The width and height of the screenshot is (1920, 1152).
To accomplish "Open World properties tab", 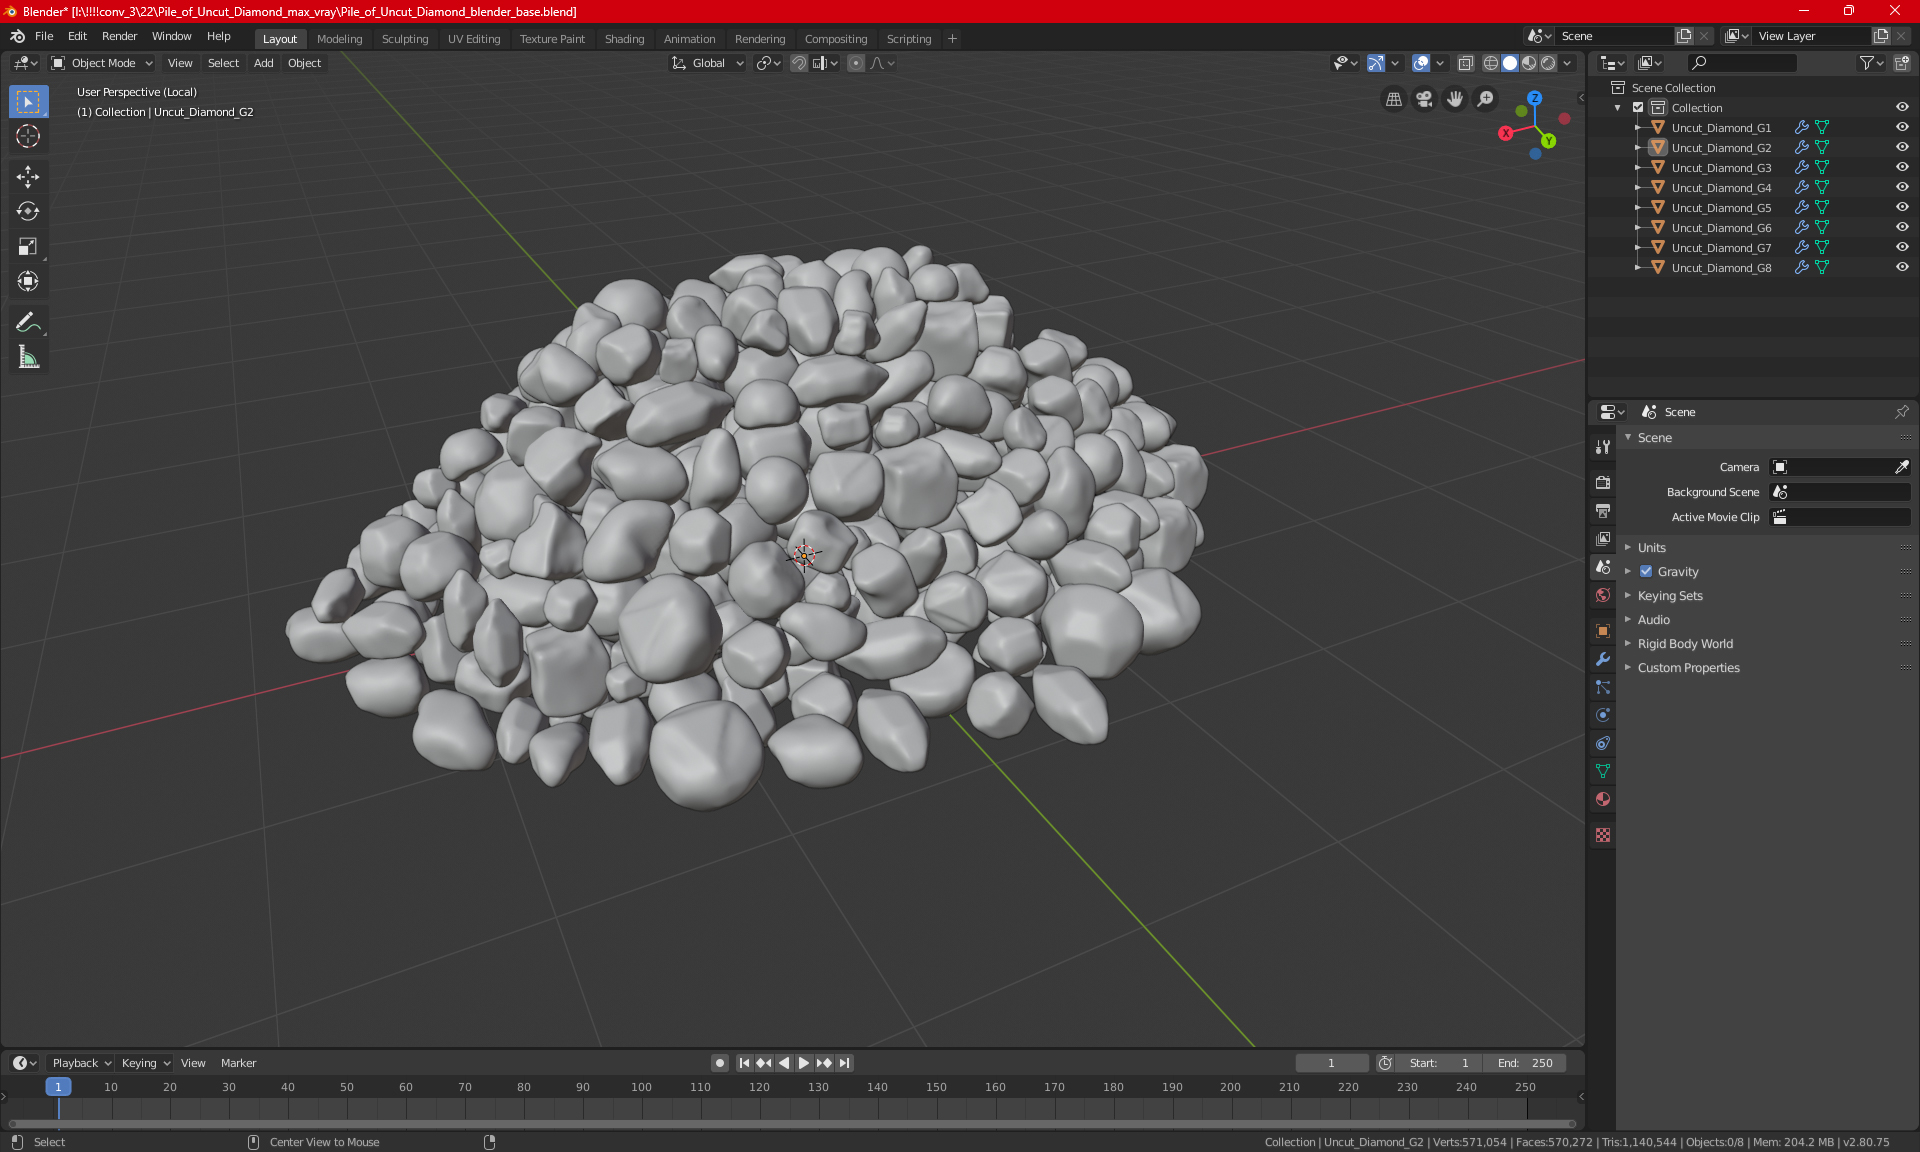I will [1603, 595].
